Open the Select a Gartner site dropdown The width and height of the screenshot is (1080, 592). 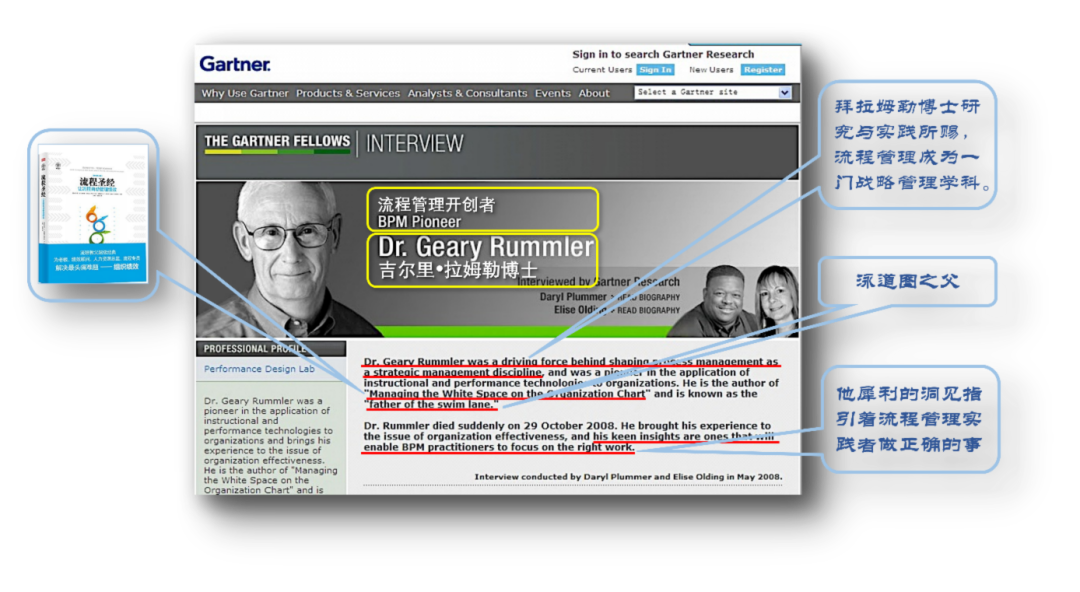click(x=713, y=92)
